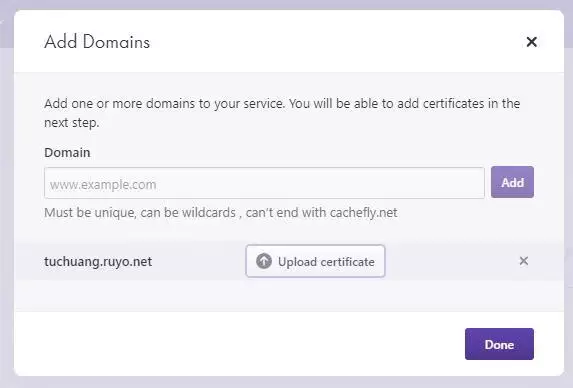Click the words 'next step' in description
Viewport: 573px width, 388px height.
[x=72, y=123]
